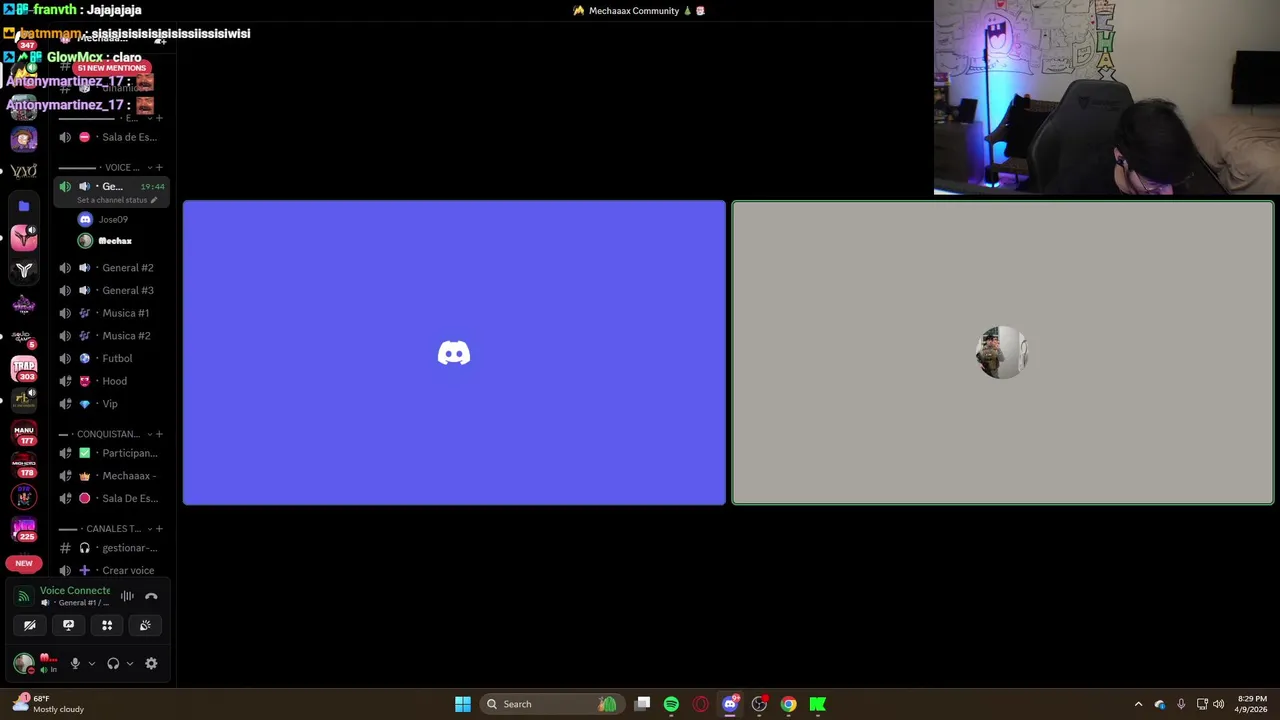Show hidden system tray icons
The height and width of the screenshot is (720, 1280).
[x=1138, y=704]
